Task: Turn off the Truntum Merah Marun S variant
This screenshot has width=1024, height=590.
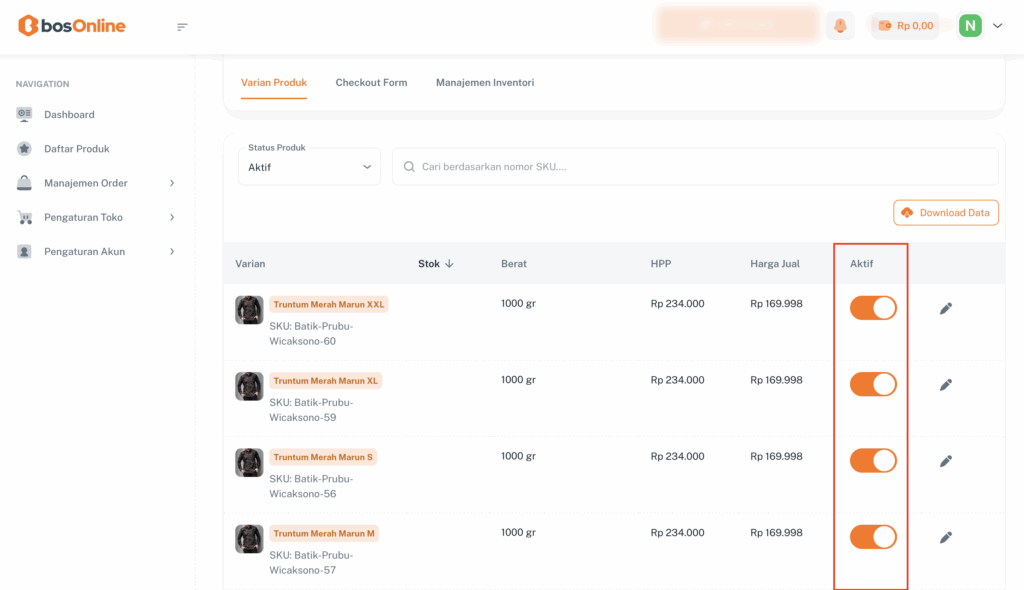Action: tap(873, 460)
